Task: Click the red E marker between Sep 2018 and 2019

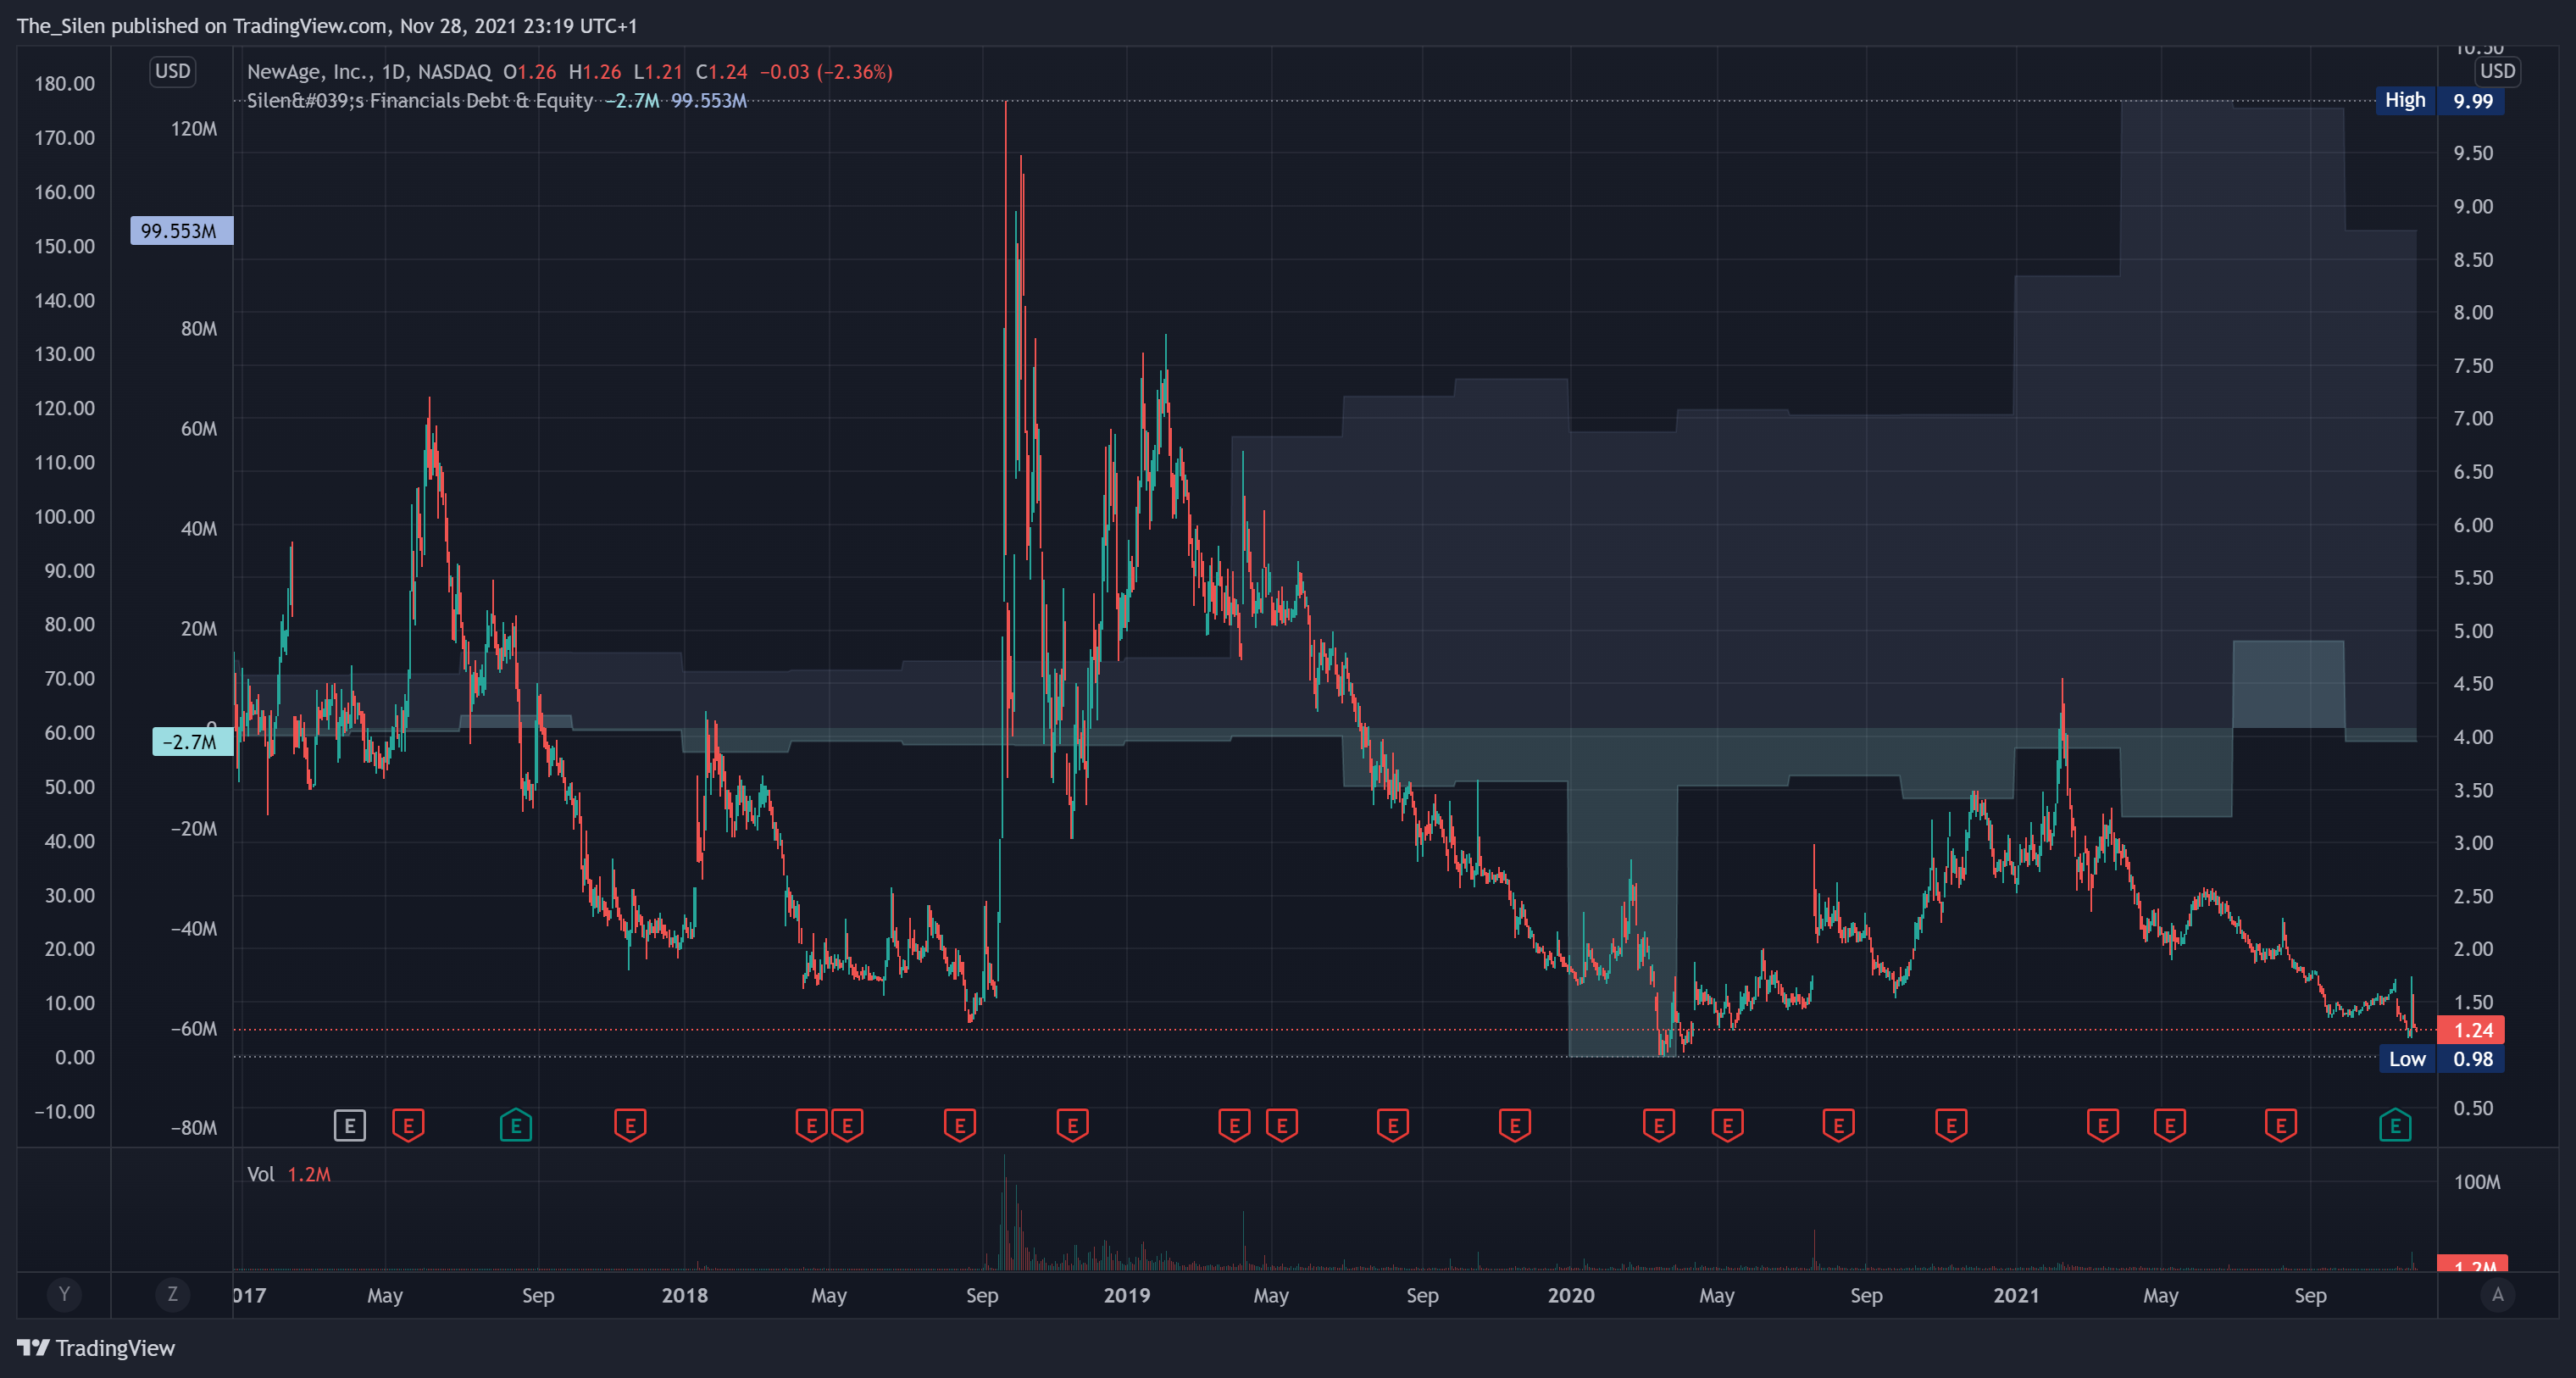Action: pos(1072,1126)
